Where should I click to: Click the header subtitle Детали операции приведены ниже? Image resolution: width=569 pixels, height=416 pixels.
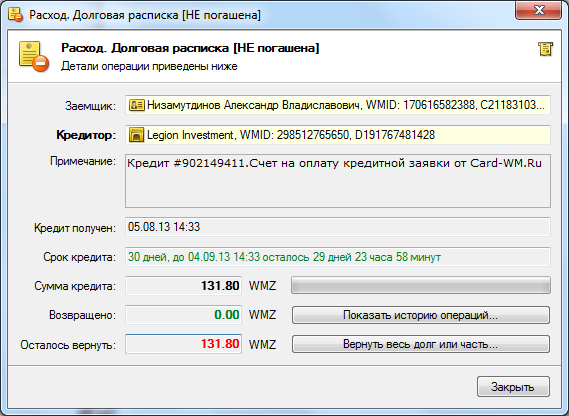click(149, 66)
